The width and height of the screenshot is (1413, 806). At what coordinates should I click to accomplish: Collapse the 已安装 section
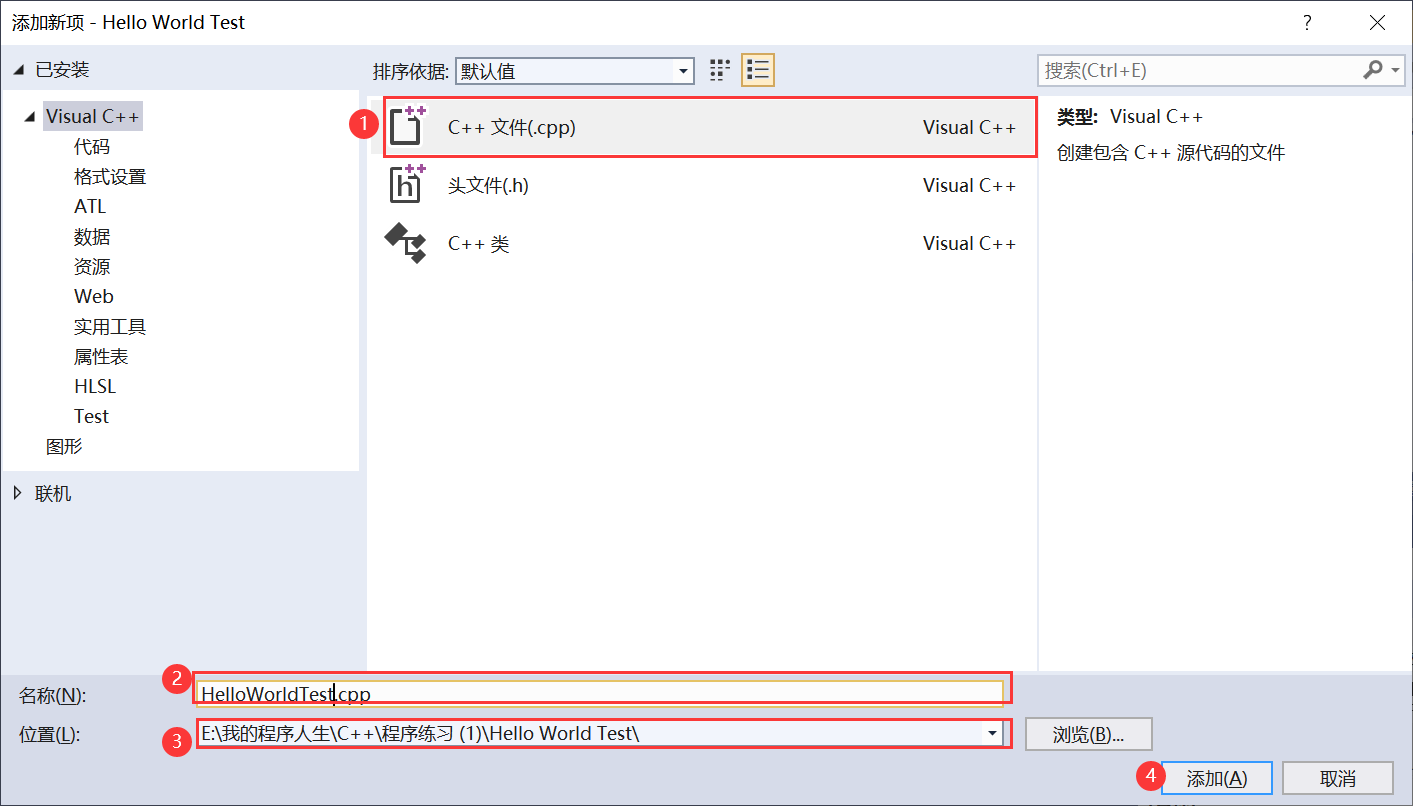click(x=19, y=71)
